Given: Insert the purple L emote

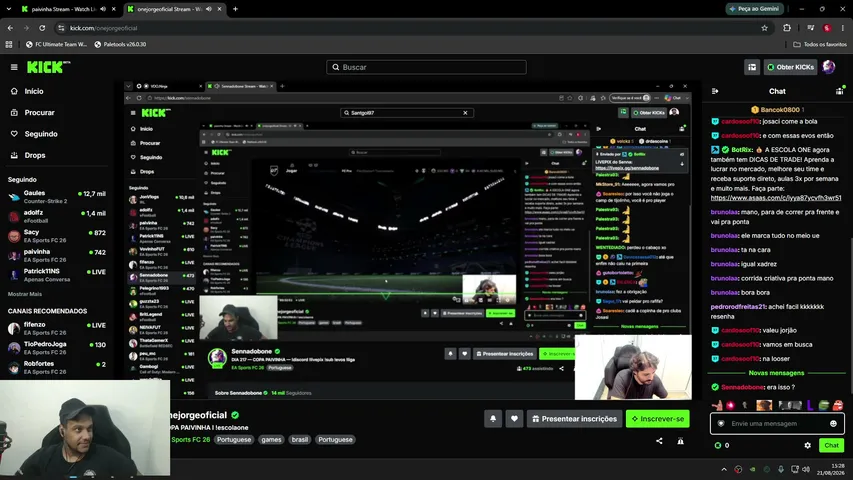Looking at the screenshot, I should point(810,405).
